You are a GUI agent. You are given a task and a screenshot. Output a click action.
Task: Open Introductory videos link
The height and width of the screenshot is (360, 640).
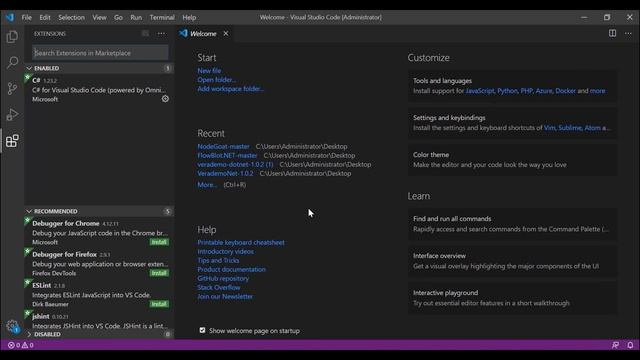click(x=225, y=251)
